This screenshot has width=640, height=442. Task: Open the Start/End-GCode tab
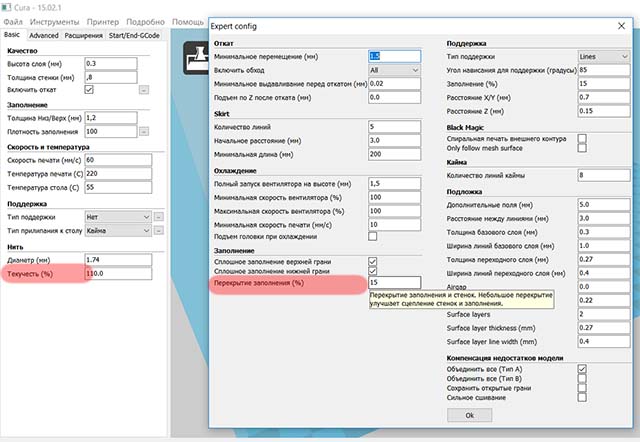[136, 35]
